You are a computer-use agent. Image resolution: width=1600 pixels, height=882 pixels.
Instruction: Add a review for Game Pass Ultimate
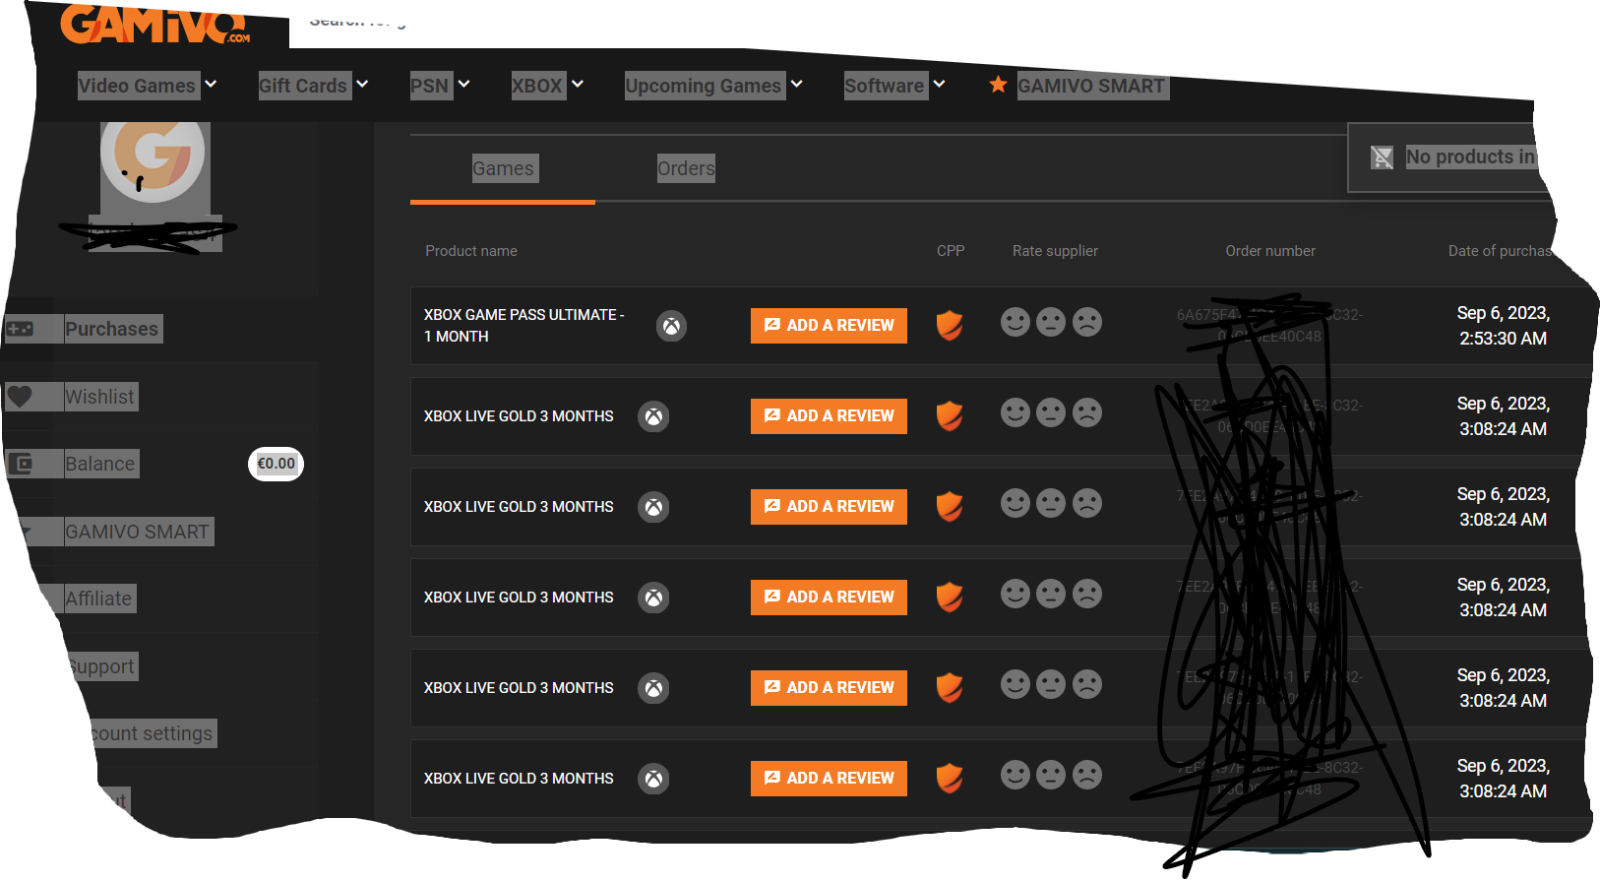829,325
